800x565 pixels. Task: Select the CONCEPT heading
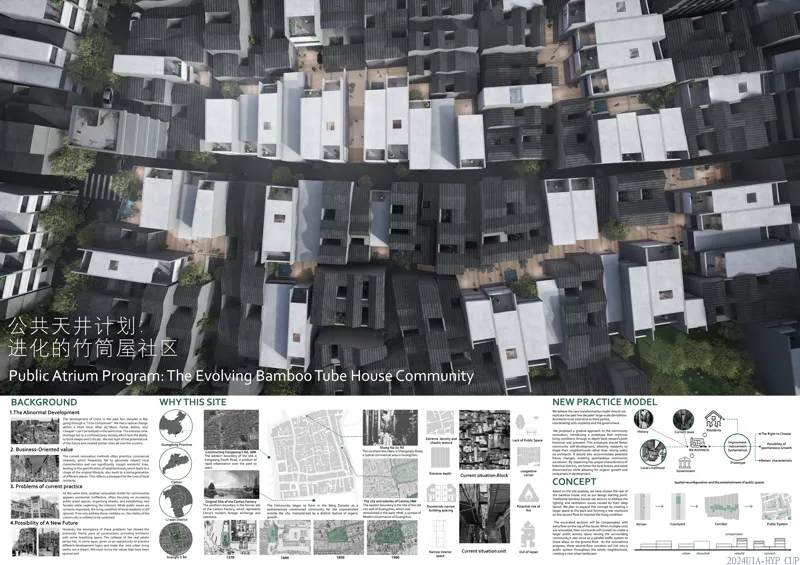(x=574, y=482)
